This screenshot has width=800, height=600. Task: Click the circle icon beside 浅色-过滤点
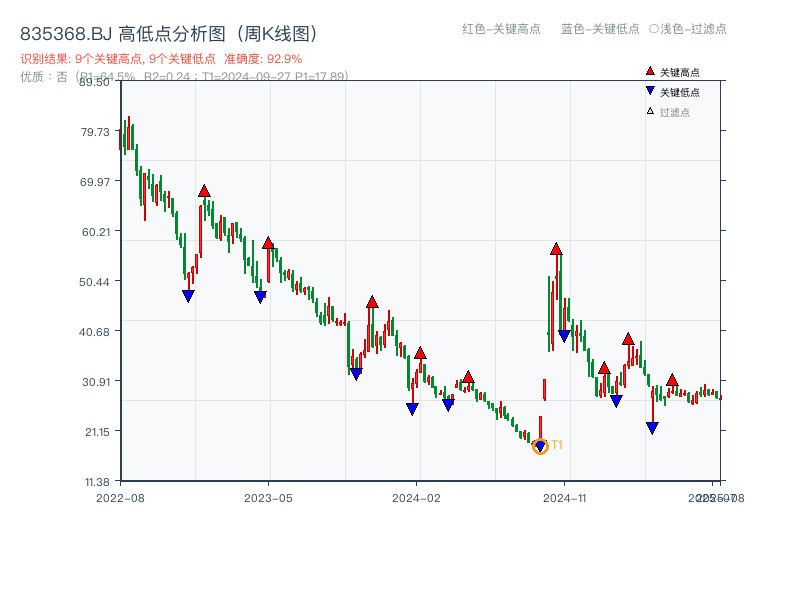point(653,30)
